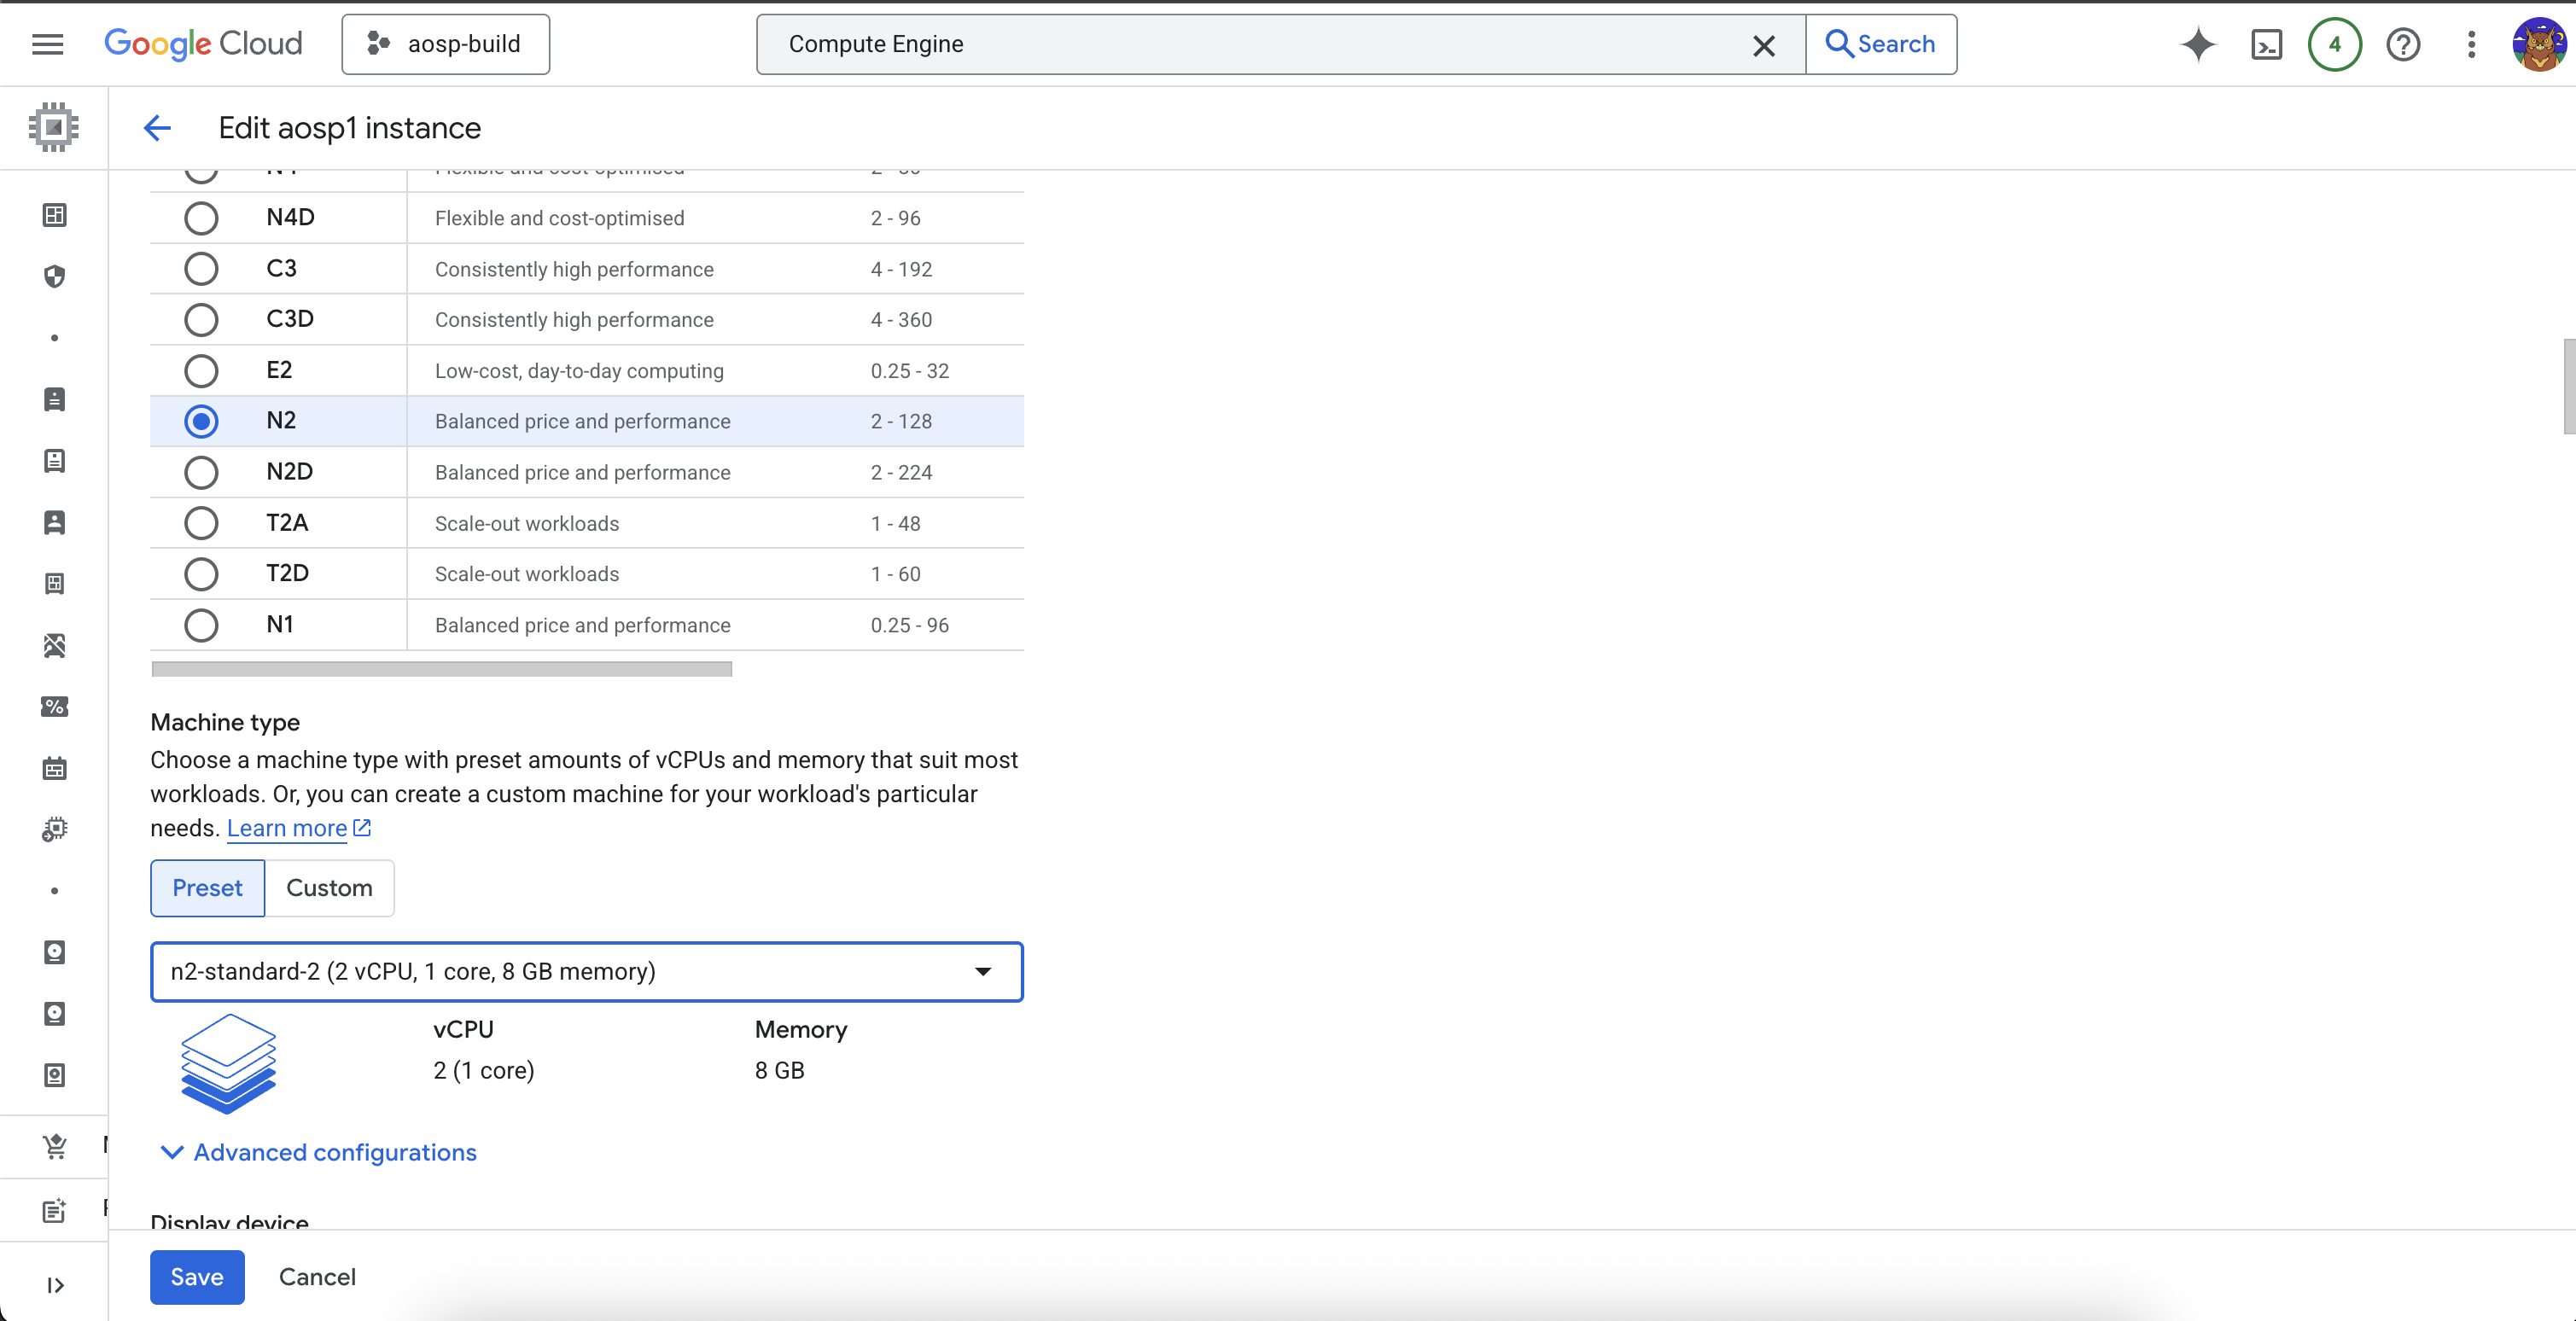Choose the T2A scale-out workloads series

tap(202, 522)
